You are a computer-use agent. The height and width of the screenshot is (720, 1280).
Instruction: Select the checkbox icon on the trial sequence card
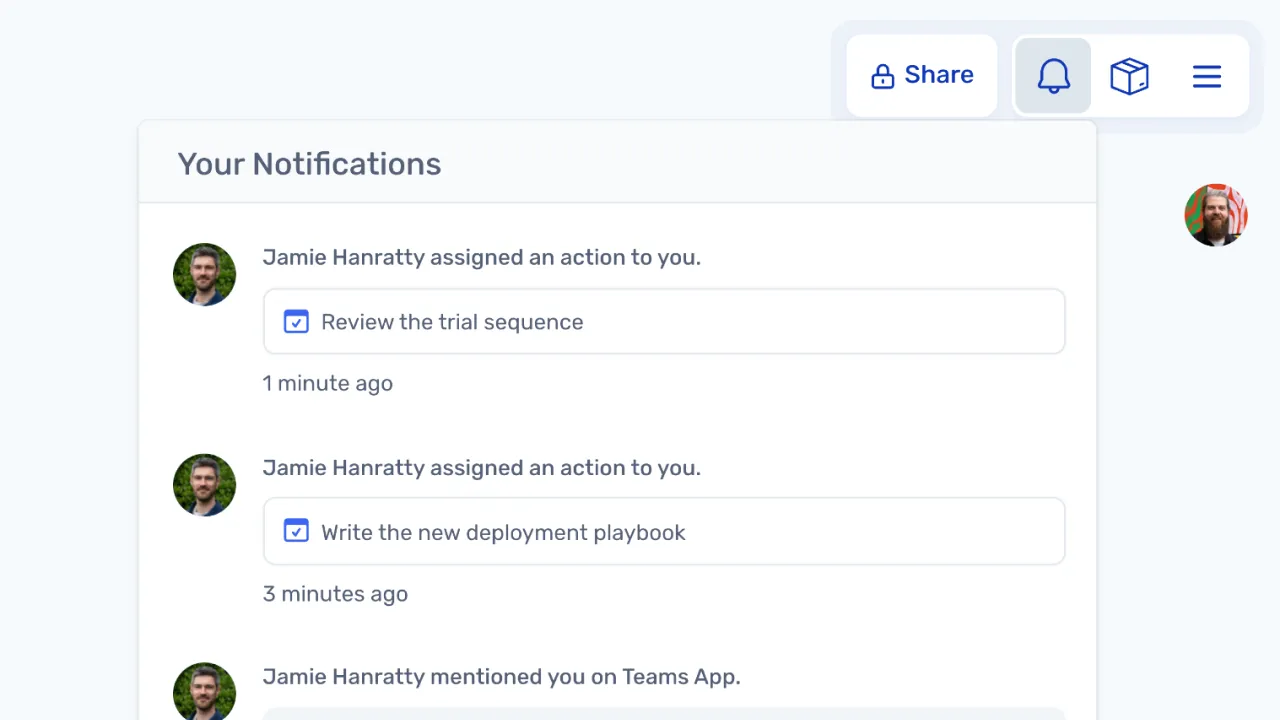tap(296, 321)
